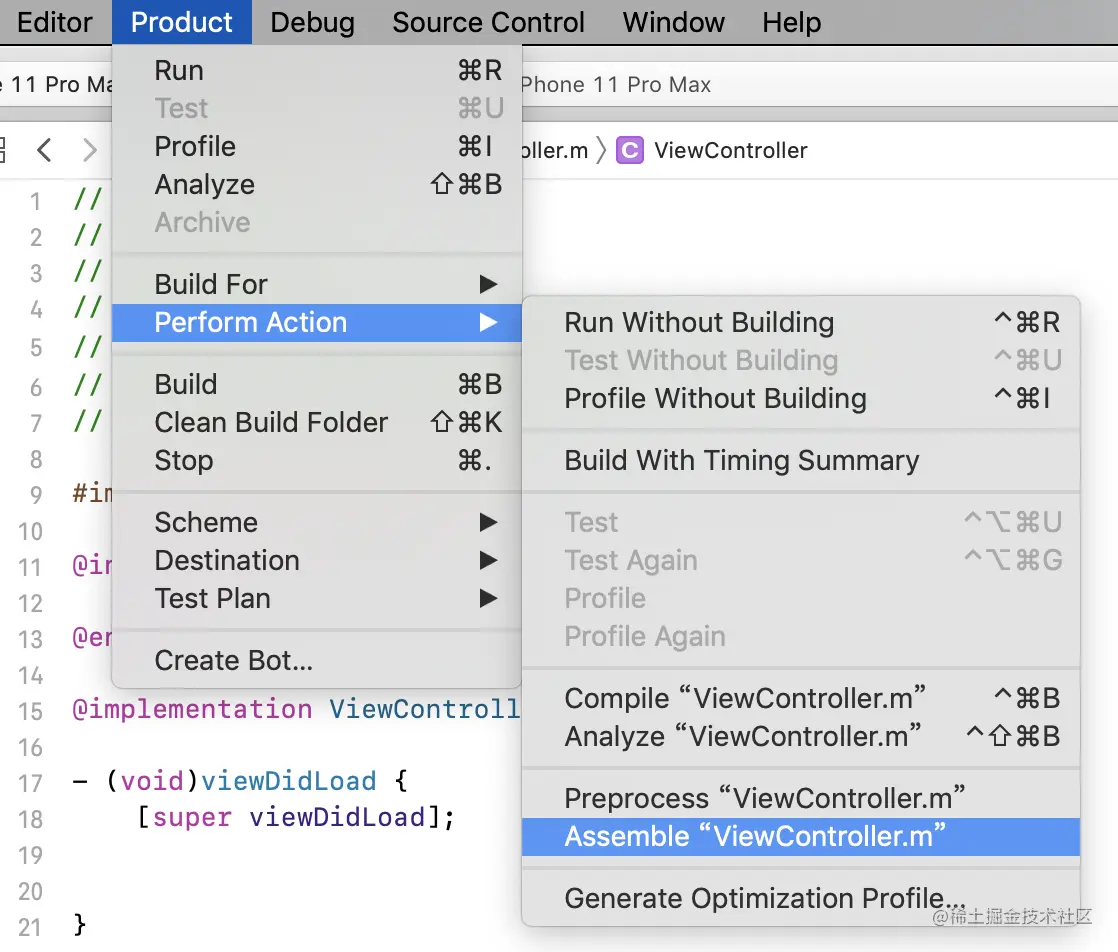This screenshot has width=1118, height=952.
Task: Select Generate Optimization Profile…
Action: 765,898
